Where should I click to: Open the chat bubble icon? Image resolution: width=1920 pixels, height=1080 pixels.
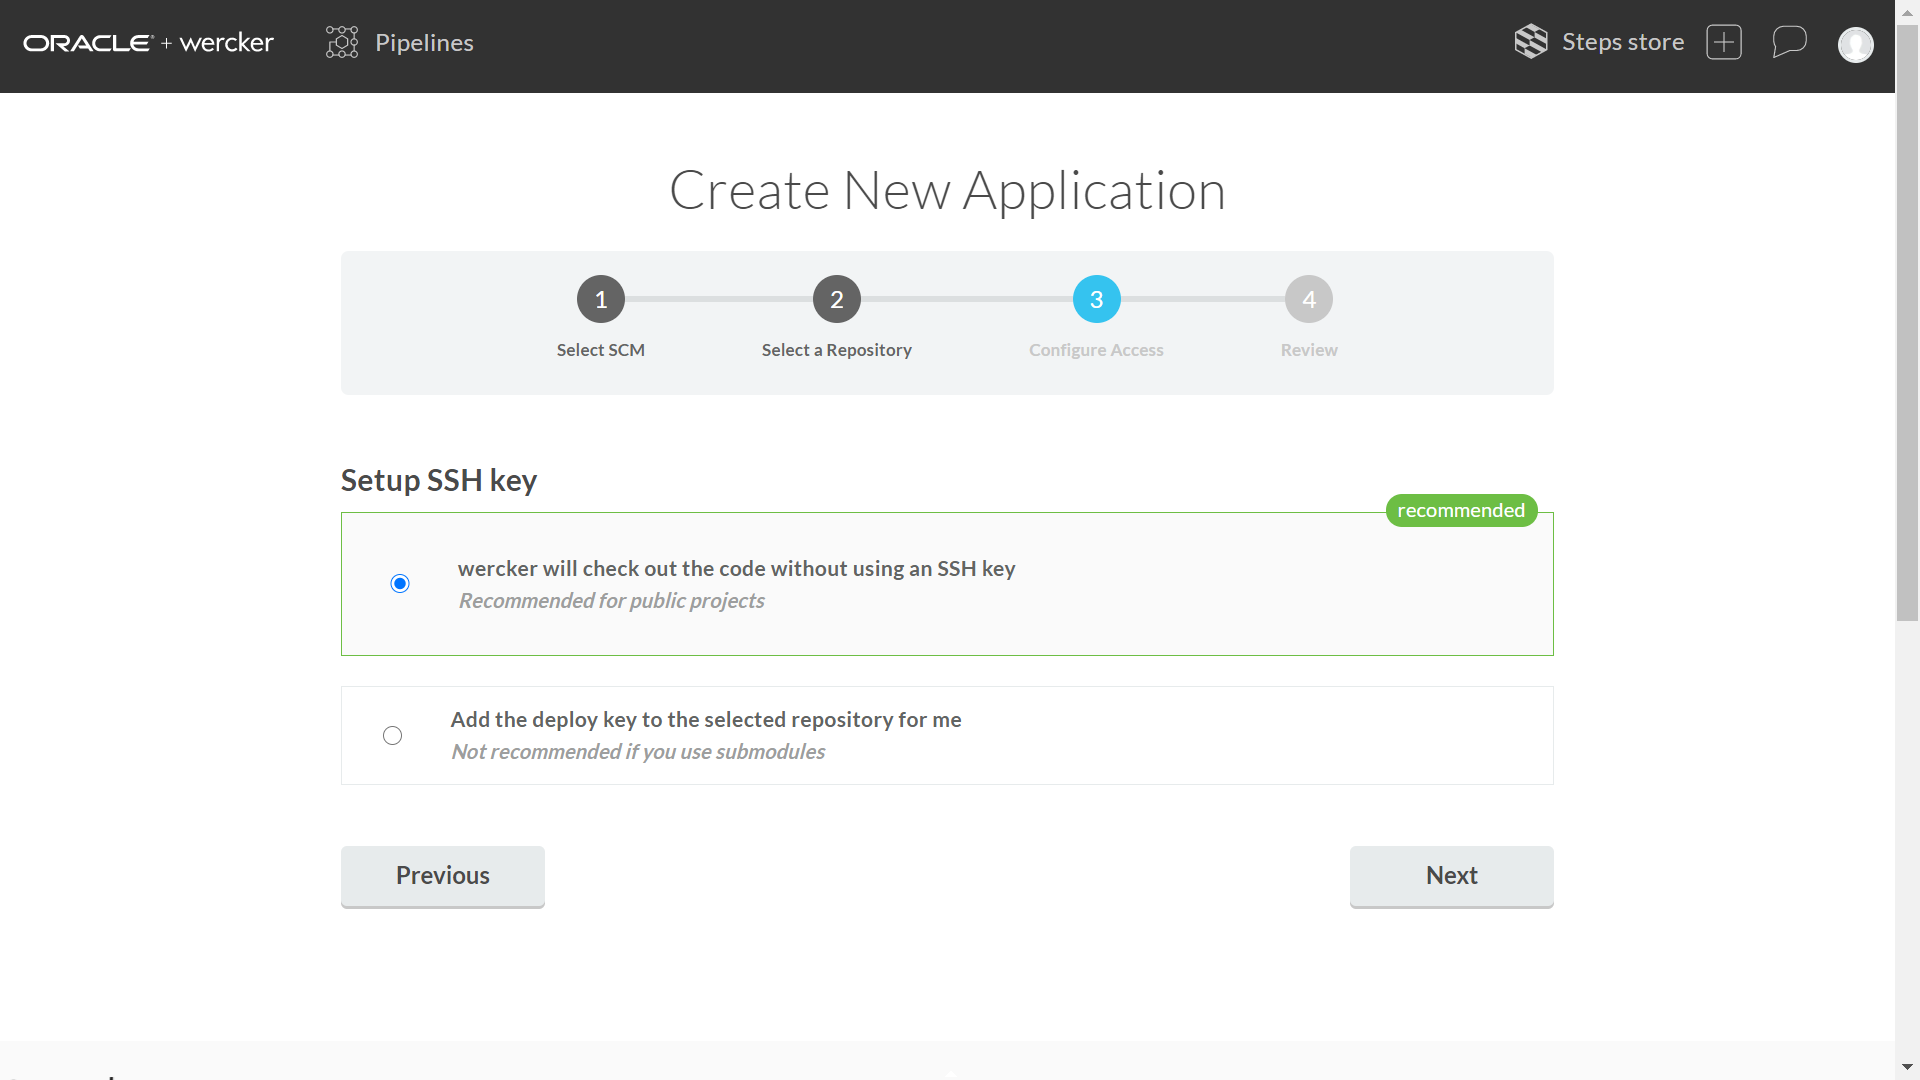click(x=1789, y=42)
